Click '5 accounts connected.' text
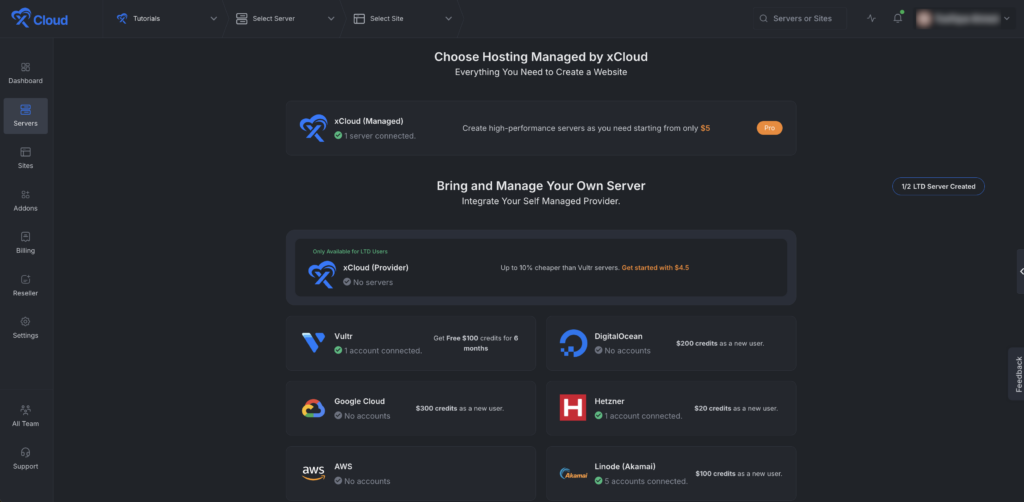This screenshot has height=502, width=1024. [x=646, y=481]
